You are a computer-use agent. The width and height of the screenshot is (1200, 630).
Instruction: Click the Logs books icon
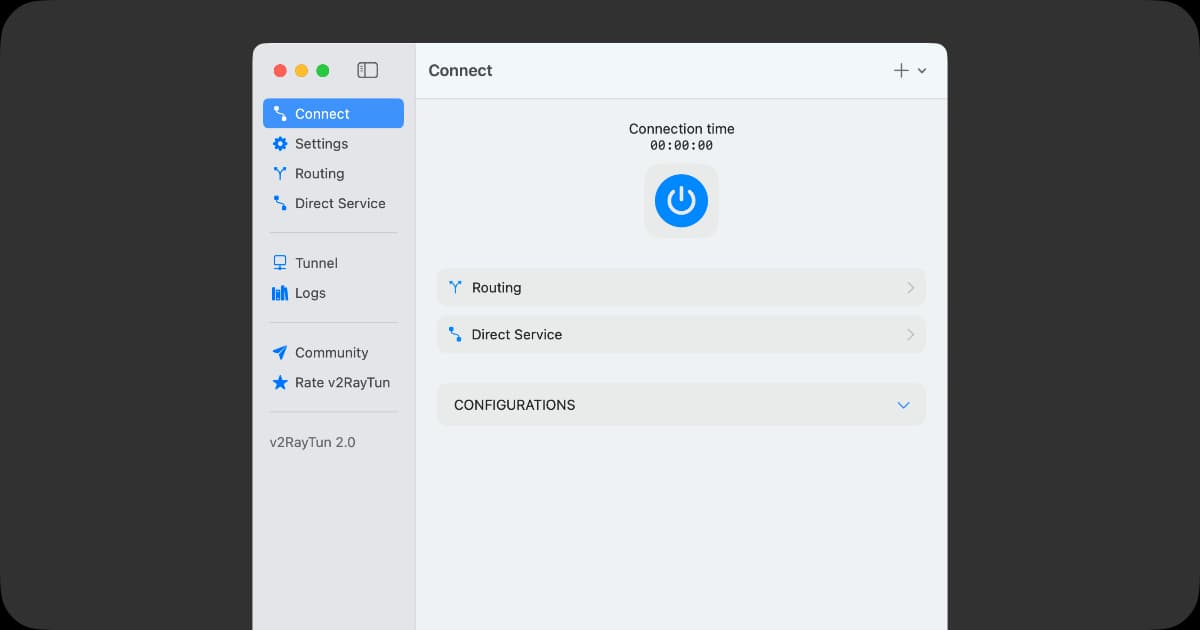coord(280,293)
